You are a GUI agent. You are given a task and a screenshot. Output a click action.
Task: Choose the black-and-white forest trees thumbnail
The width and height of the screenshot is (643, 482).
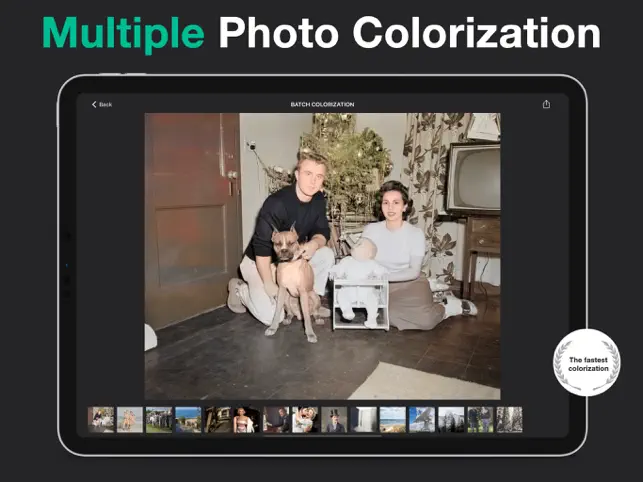[509, 419]
